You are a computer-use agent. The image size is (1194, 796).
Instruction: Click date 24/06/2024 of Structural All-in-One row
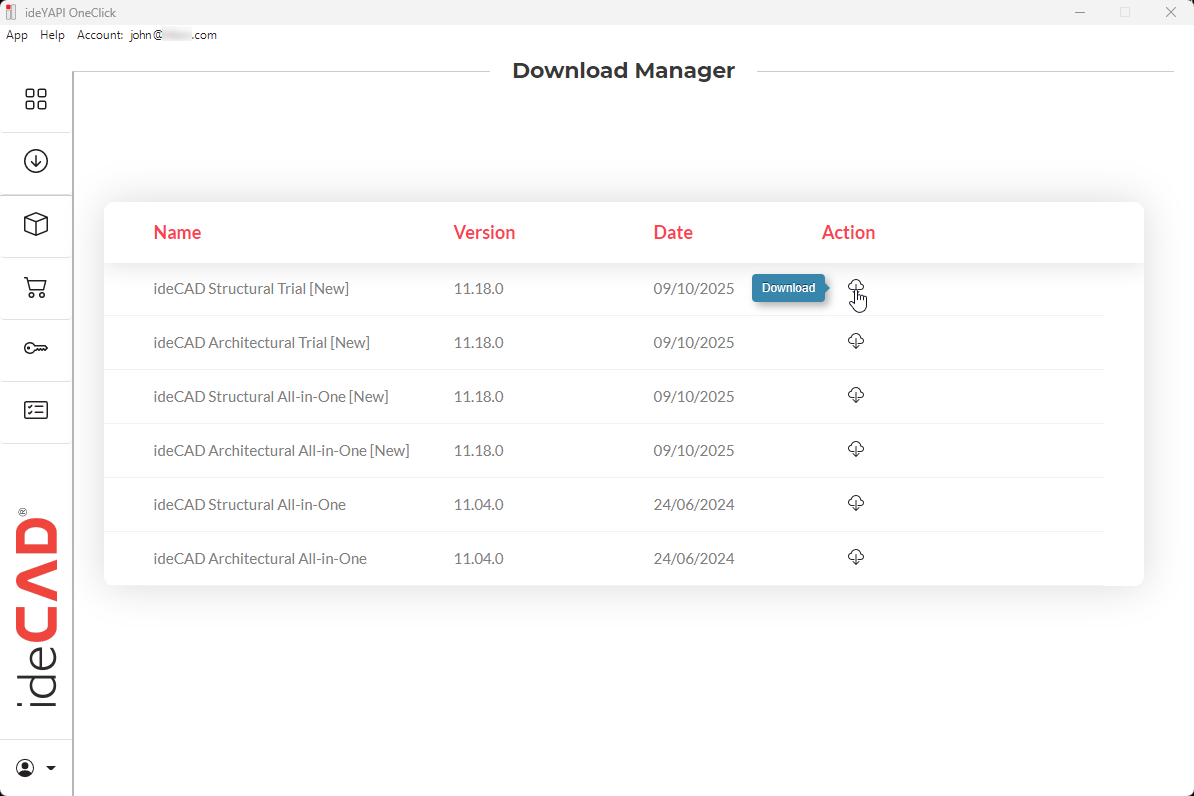[x=694, y=505]
